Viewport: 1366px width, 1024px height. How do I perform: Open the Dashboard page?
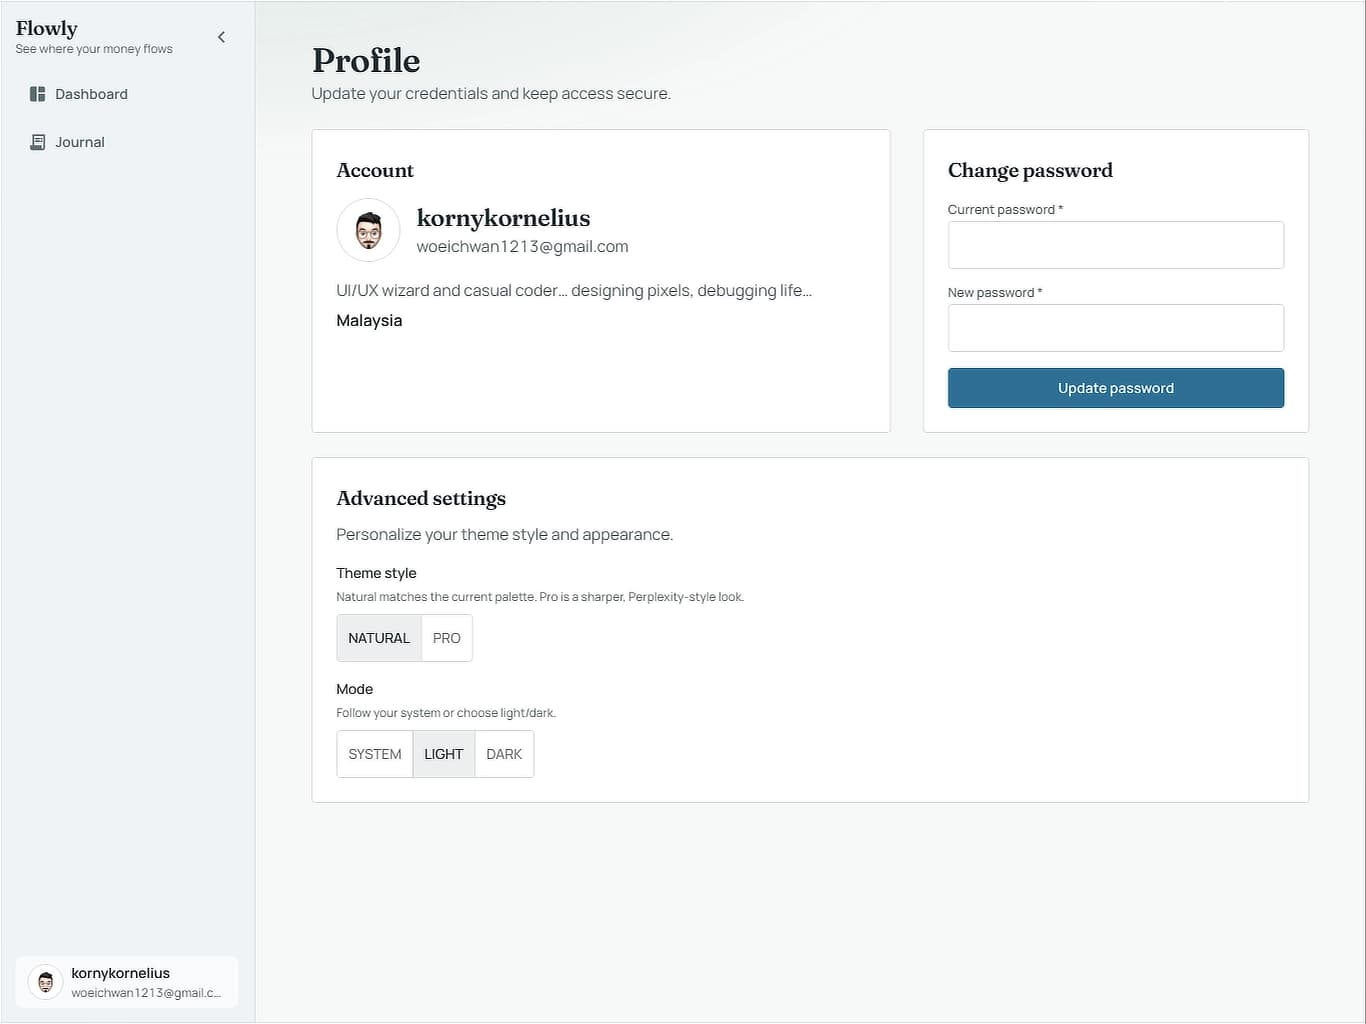click(92, 93)
